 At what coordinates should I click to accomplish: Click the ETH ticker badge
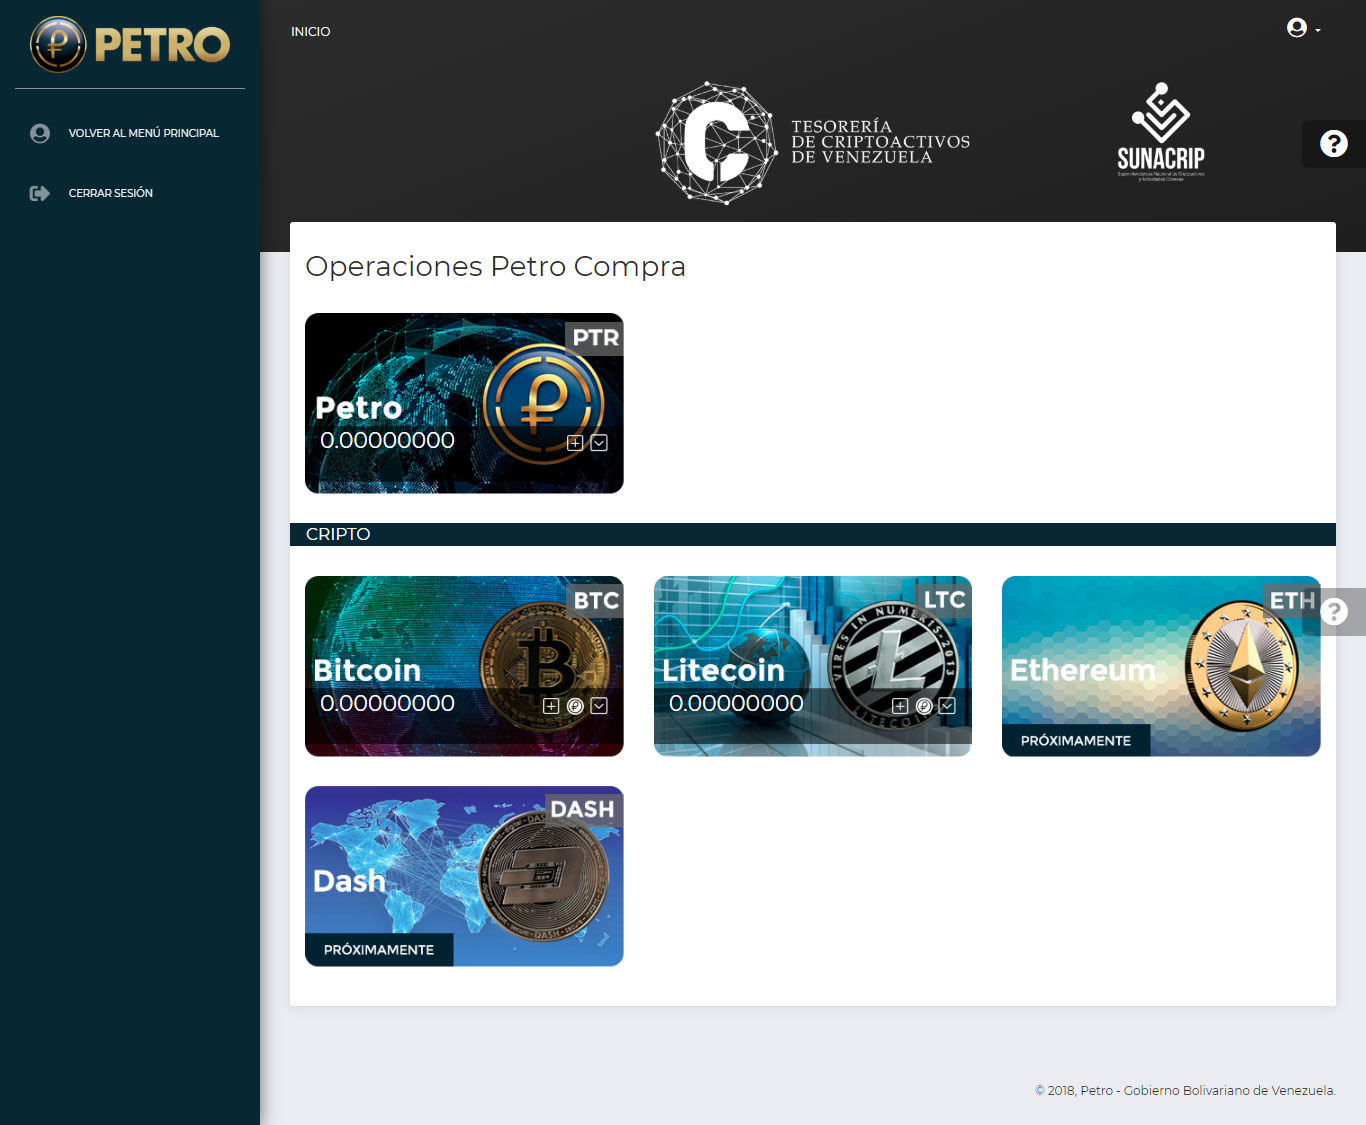(1292, 601)
